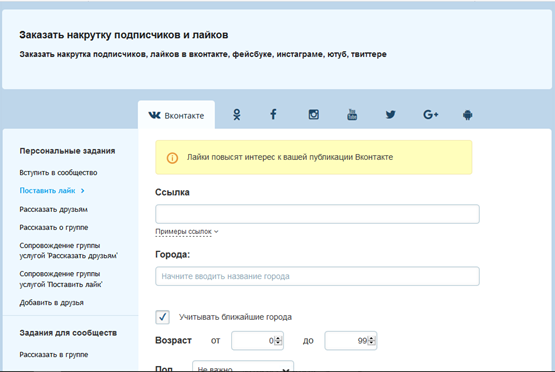
Task: Open the Odnoklassniki social network tab
Action: [x=237, y=115]
